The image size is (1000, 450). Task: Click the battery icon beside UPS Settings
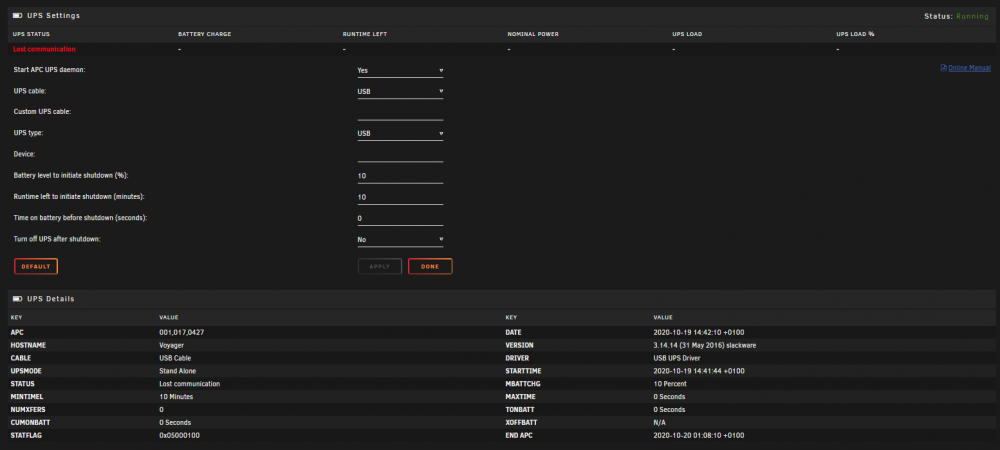click(x=17, y=15)
